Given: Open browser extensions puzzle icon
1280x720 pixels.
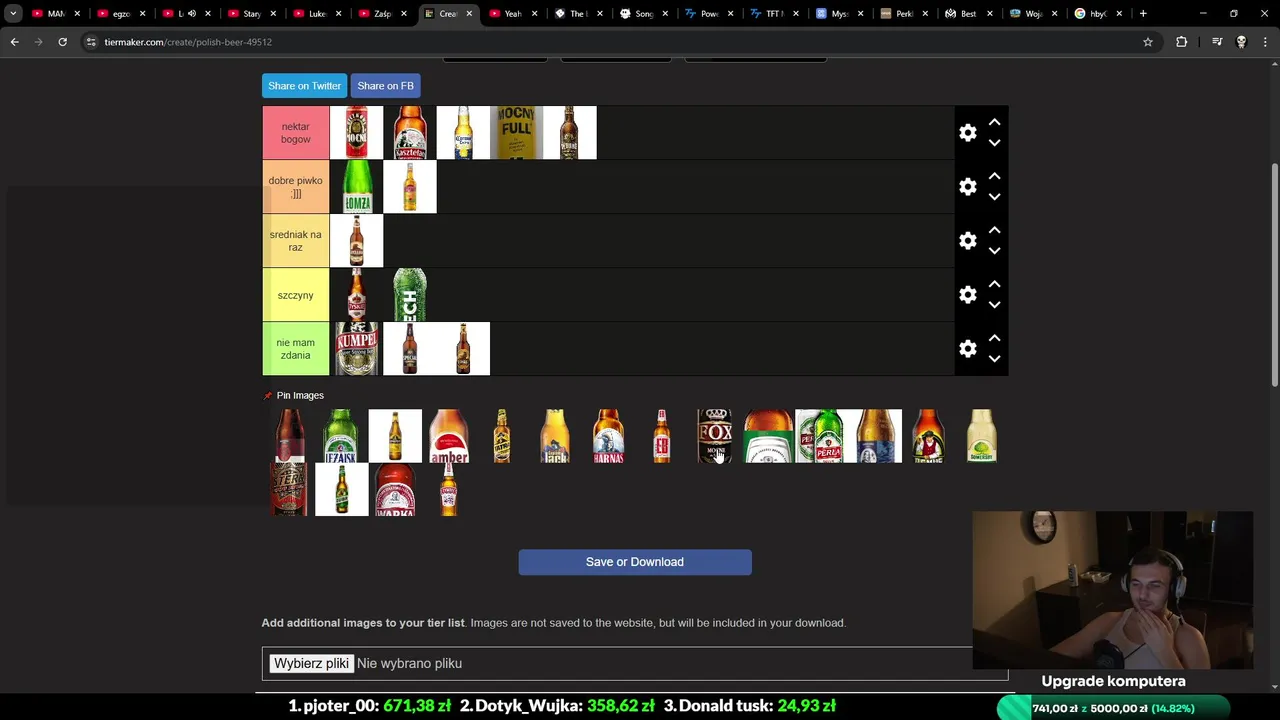Looking at the screenshot, I should pos(1182,42).
